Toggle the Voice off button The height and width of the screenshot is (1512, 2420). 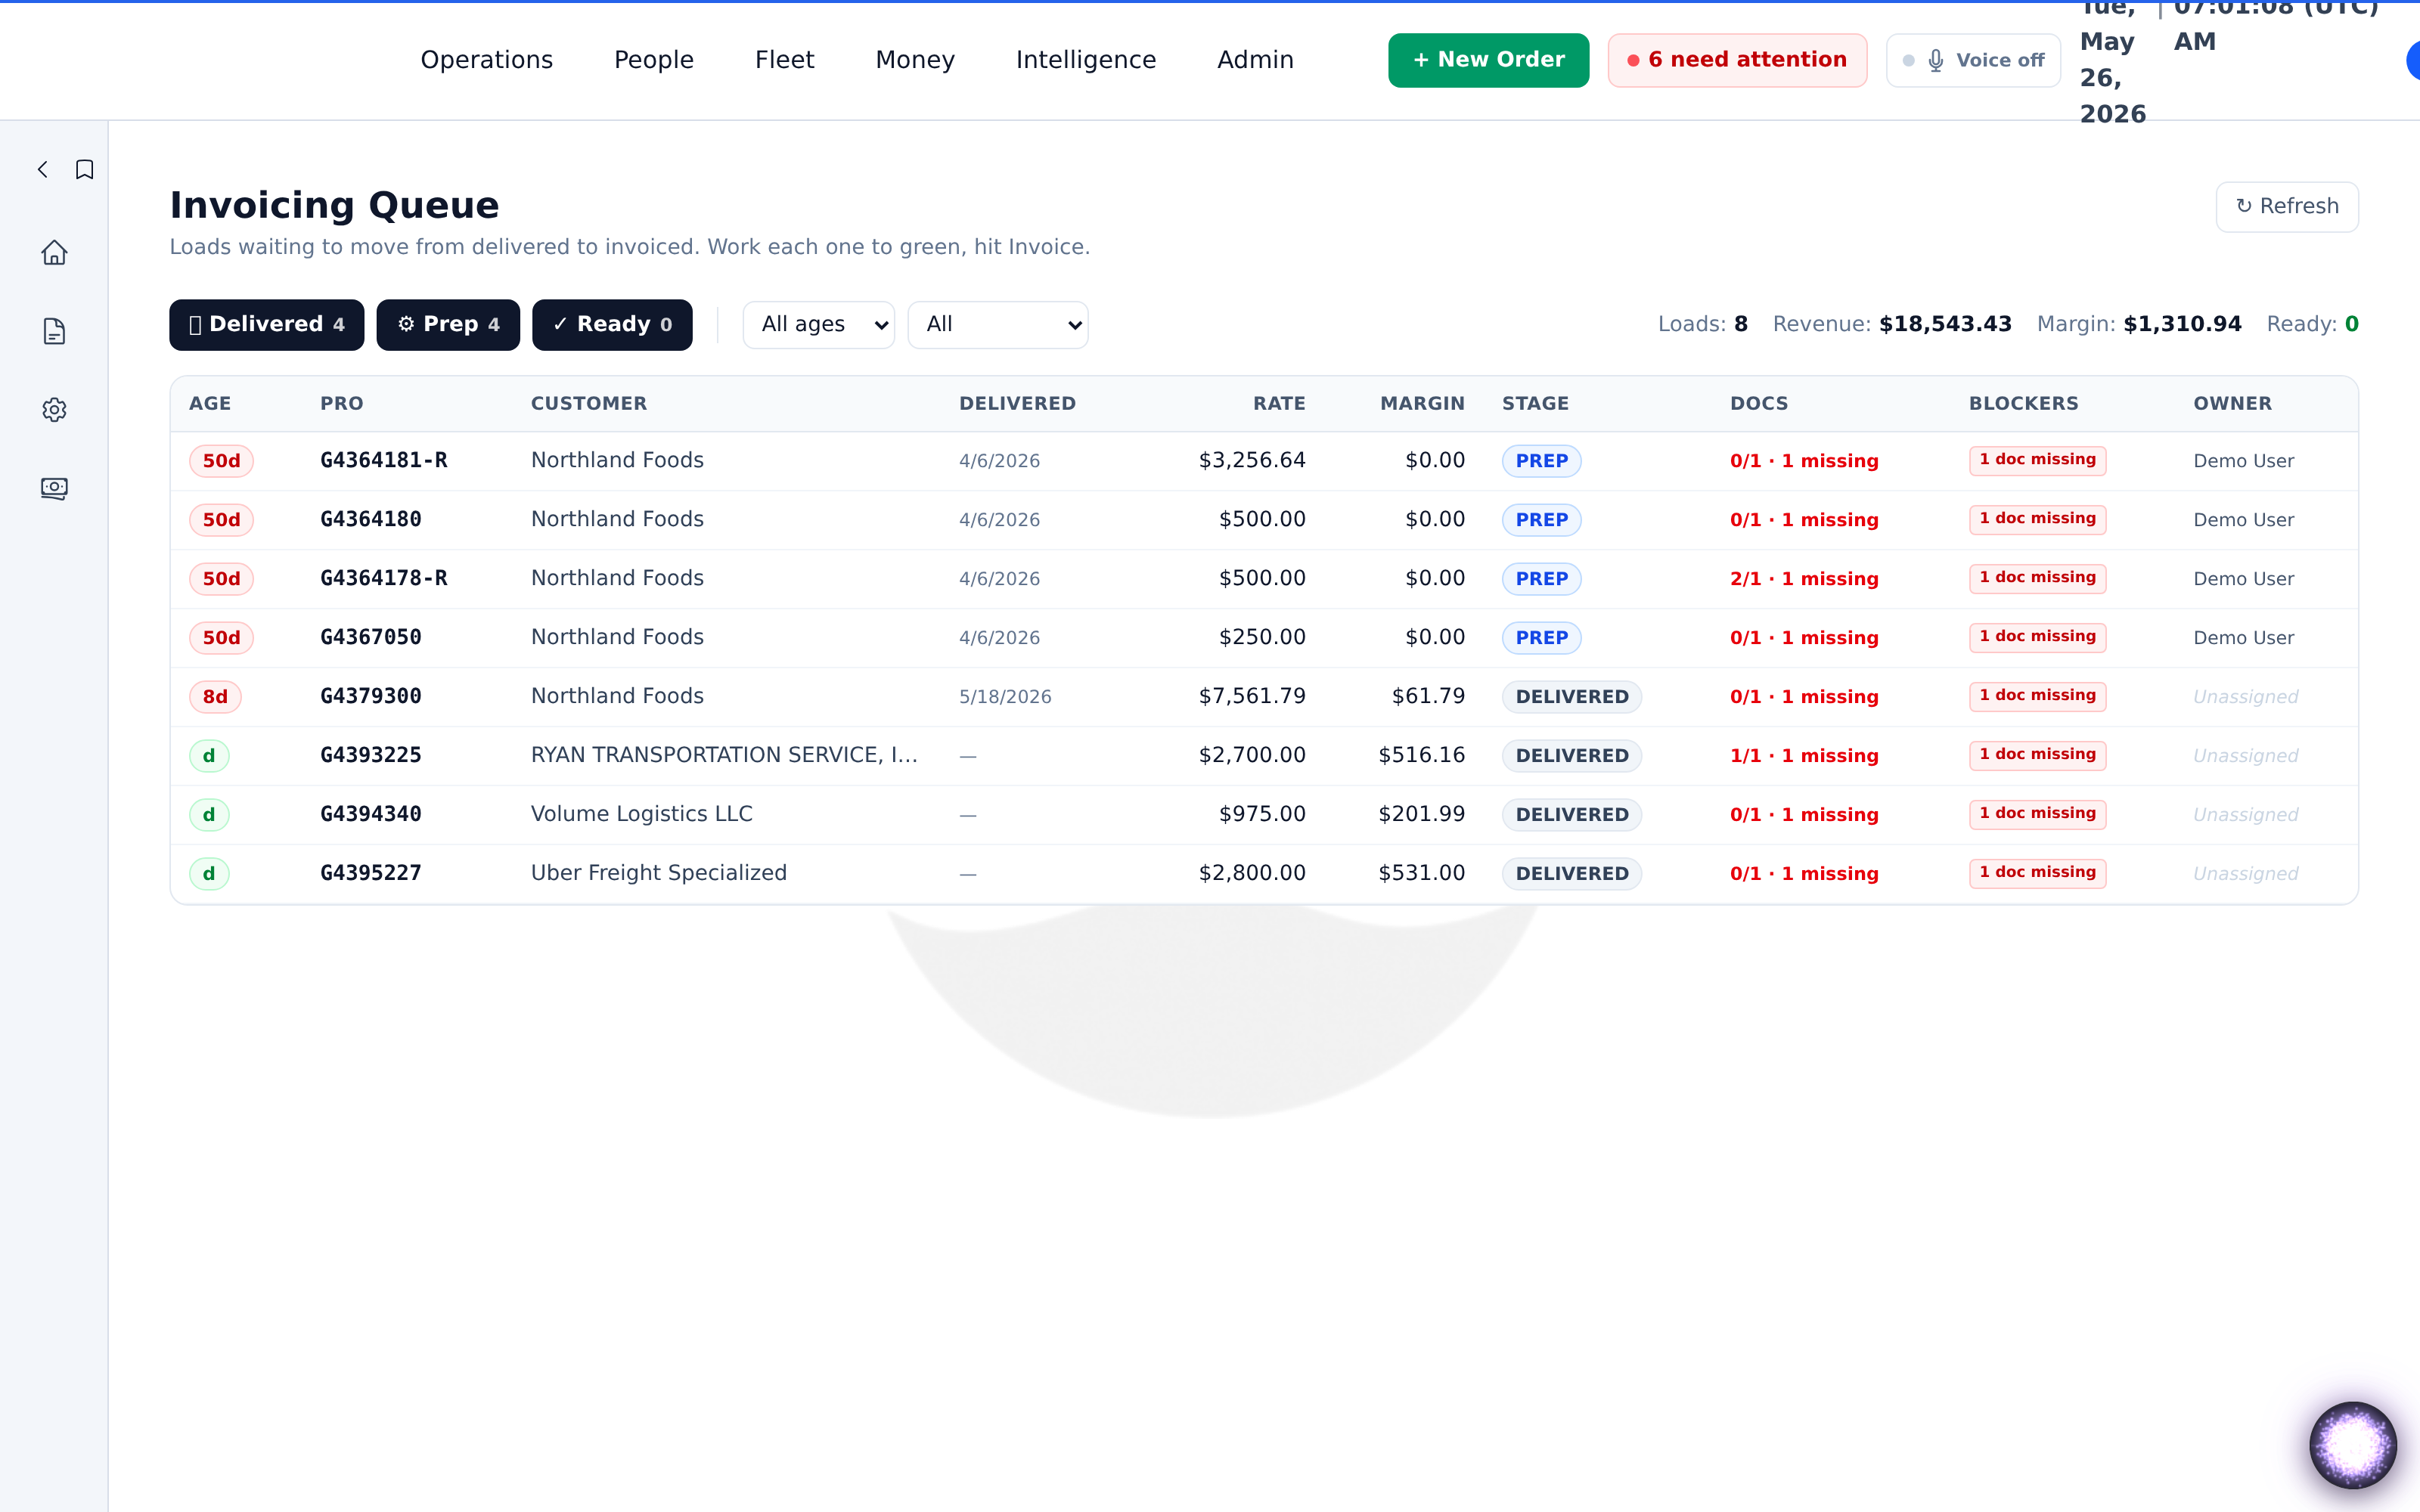(1973, 60)
